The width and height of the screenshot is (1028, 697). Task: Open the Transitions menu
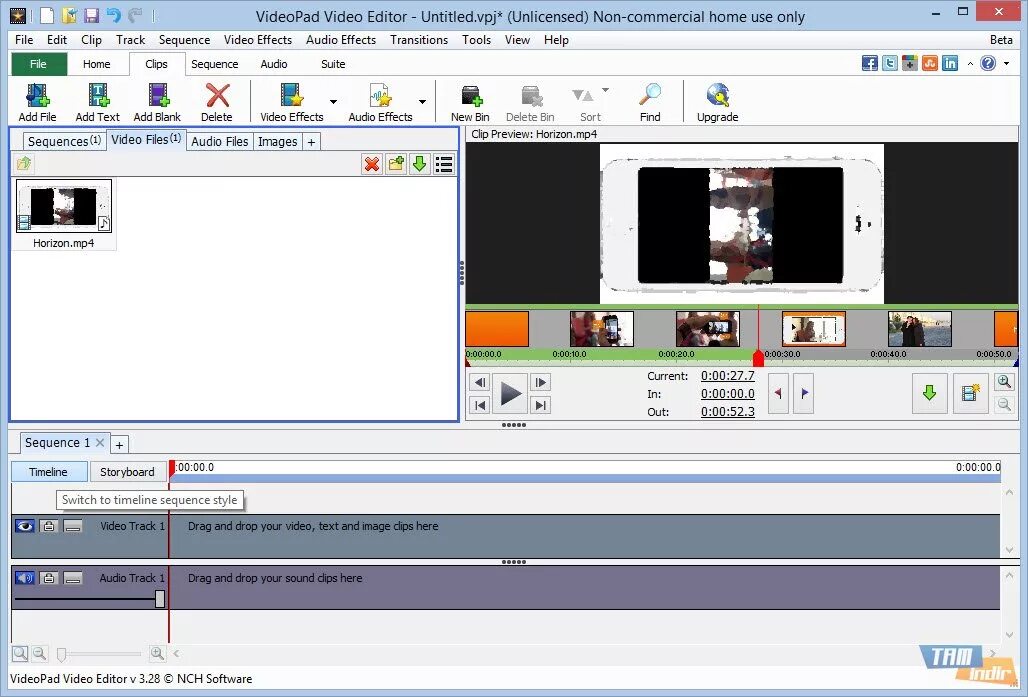(419, 40)
